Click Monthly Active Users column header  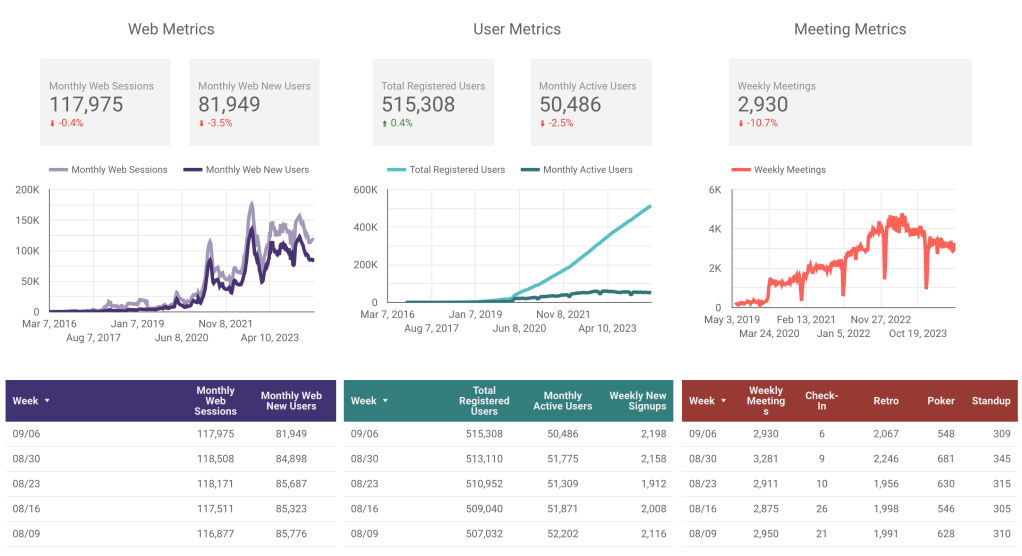pos(562,401)
